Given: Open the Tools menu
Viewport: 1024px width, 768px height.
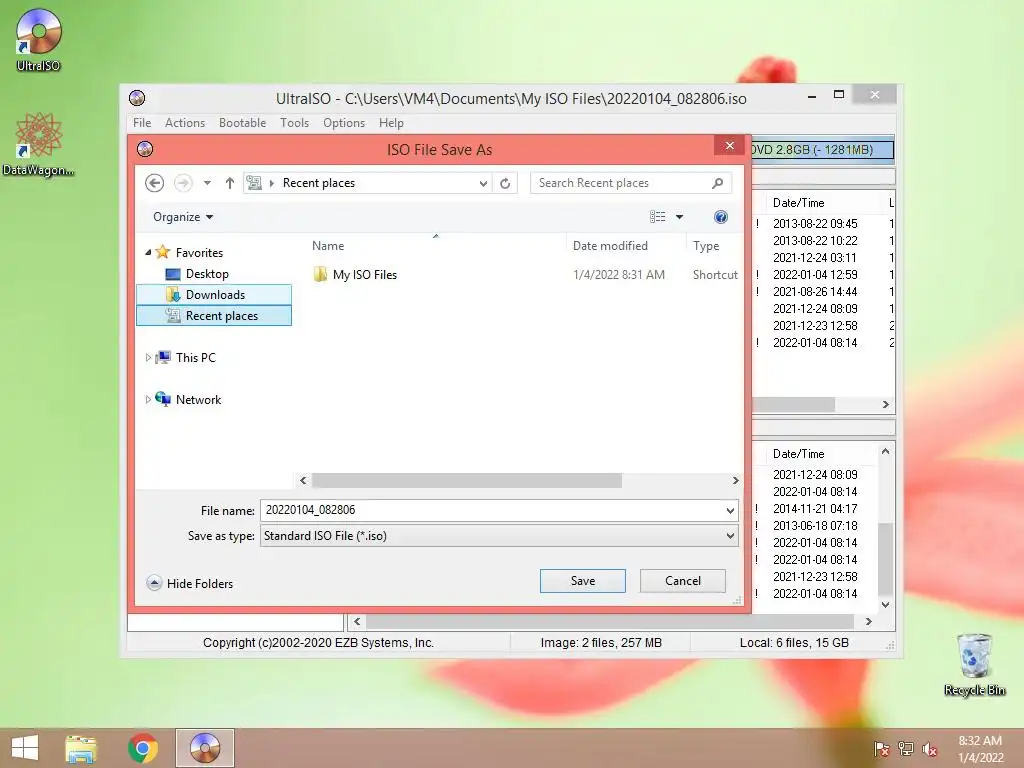Looking at the screenshot, I should [295, 123].
